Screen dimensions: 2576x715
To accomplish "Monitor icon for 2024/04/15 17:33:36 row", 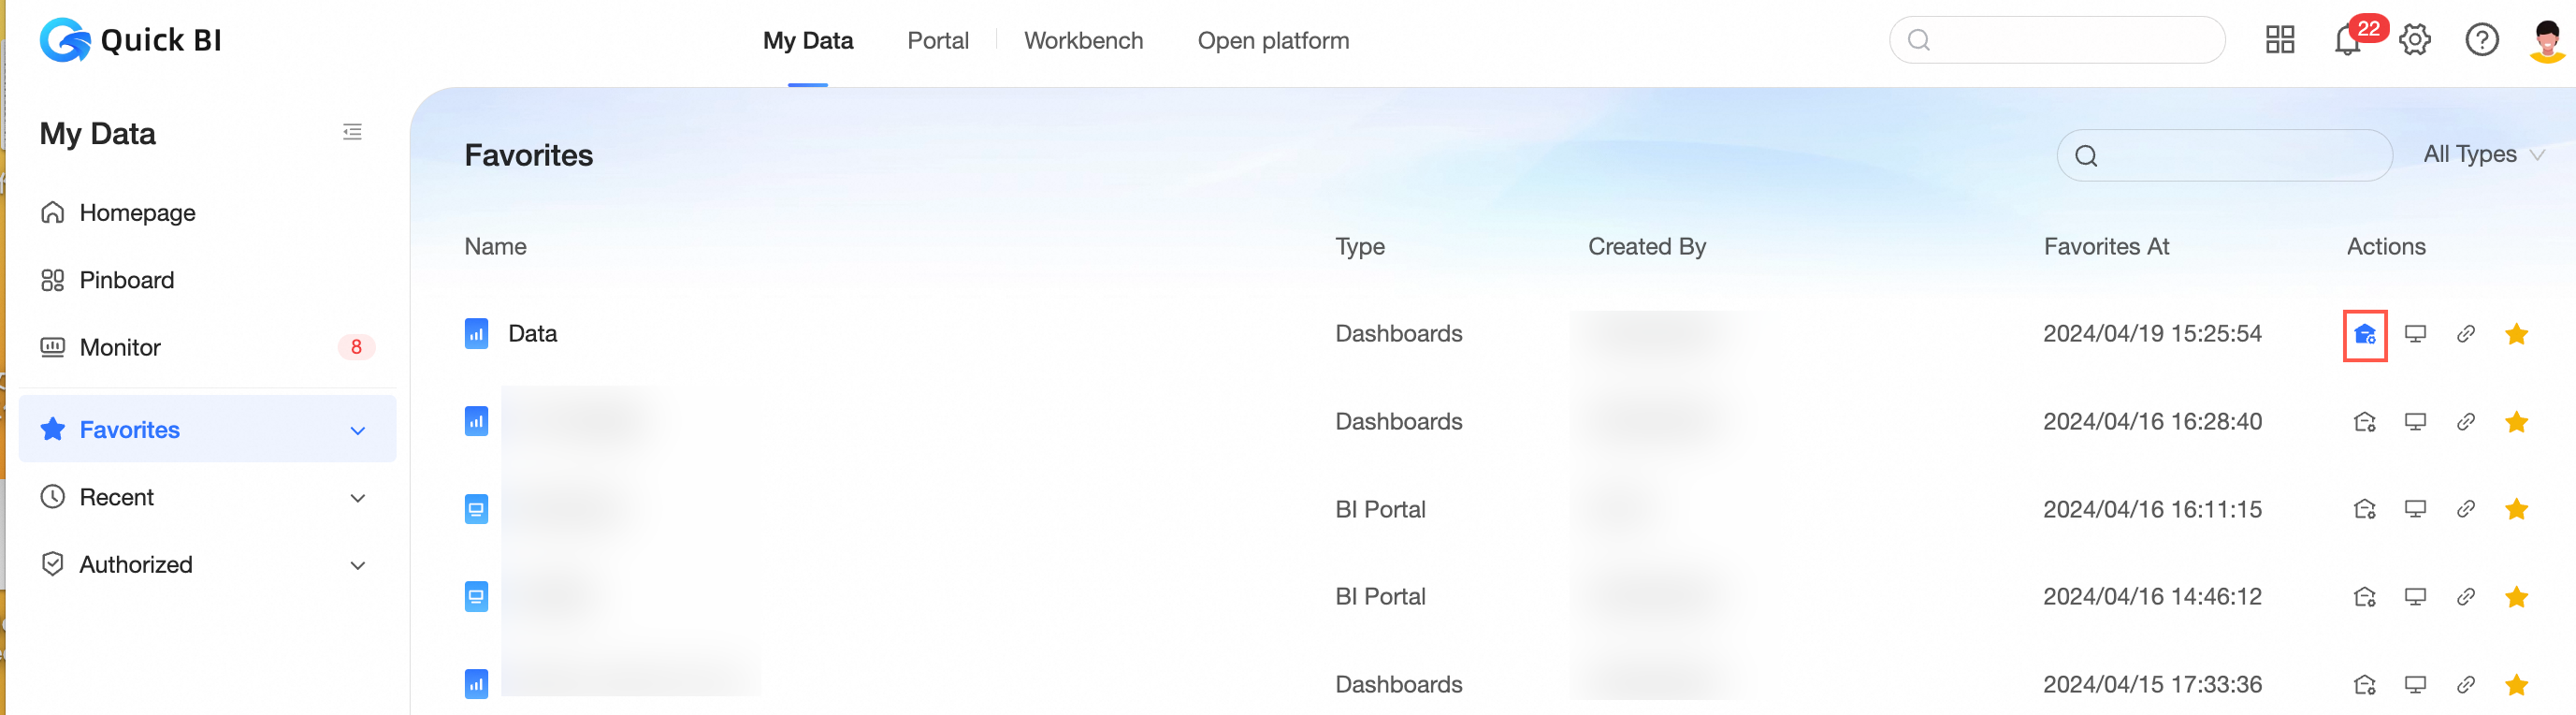I will tap(2415, 685).
